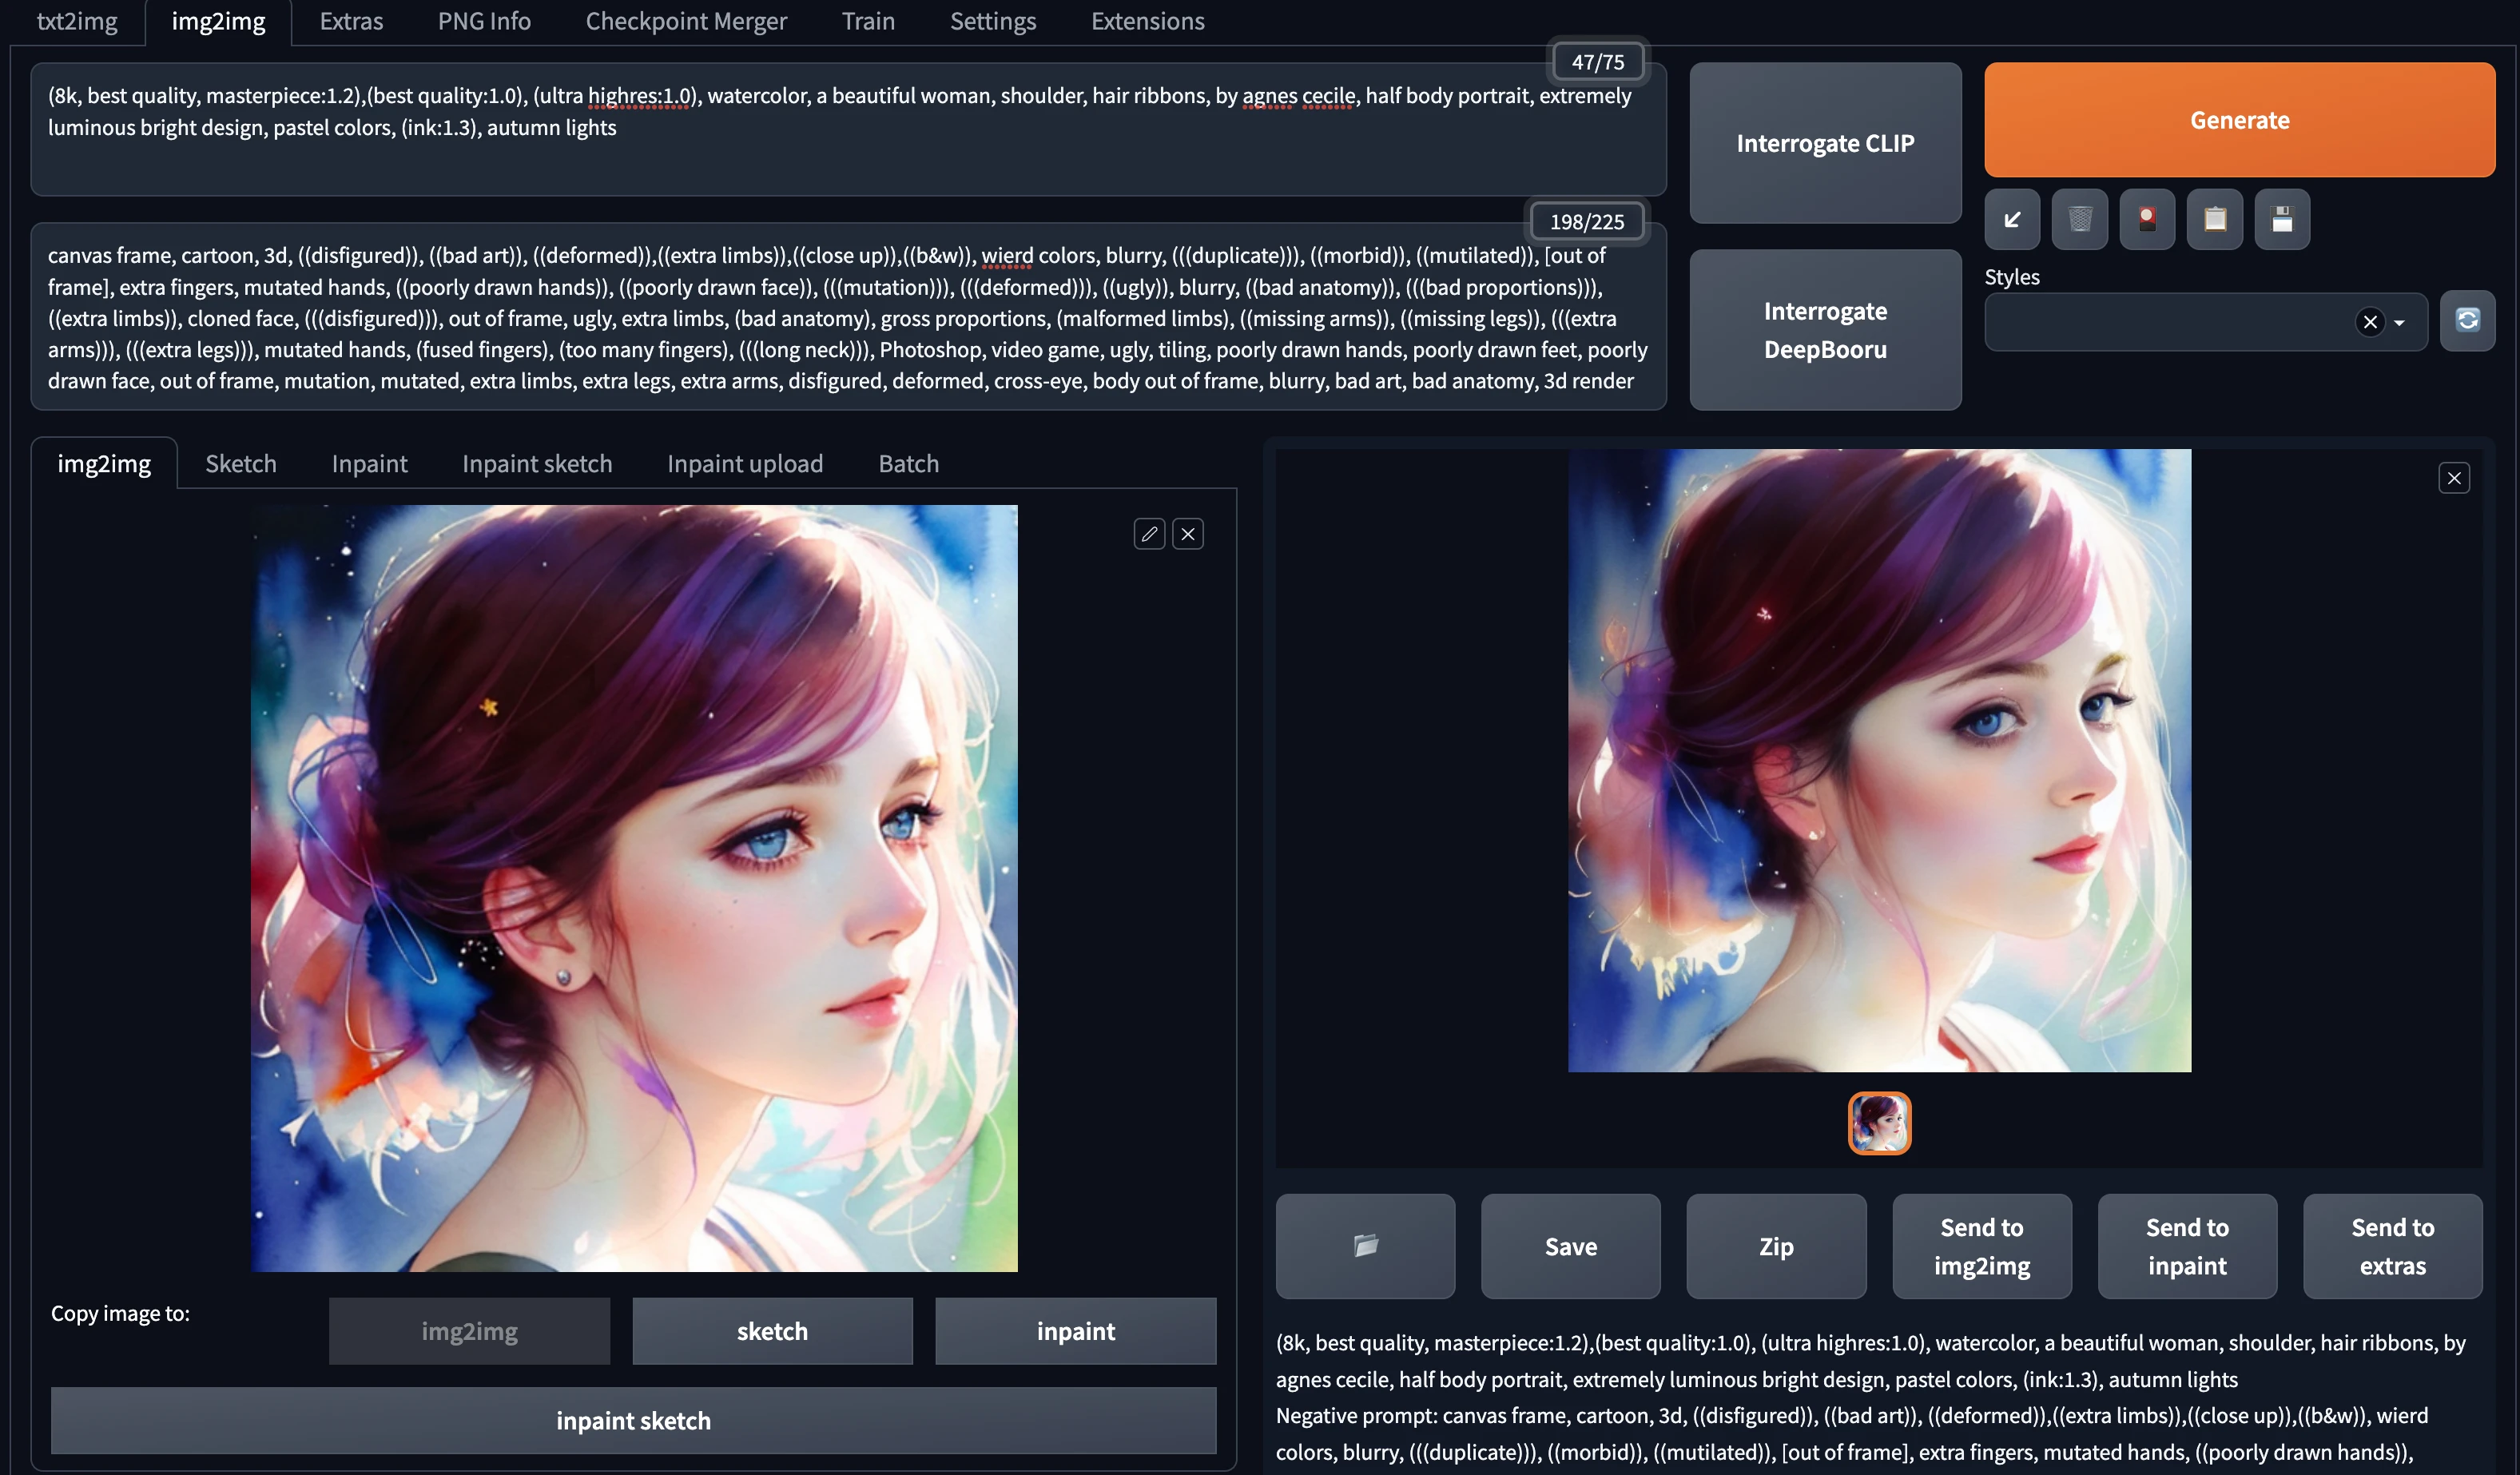Copy the input image to inpaint sketch

[633, 1420]
